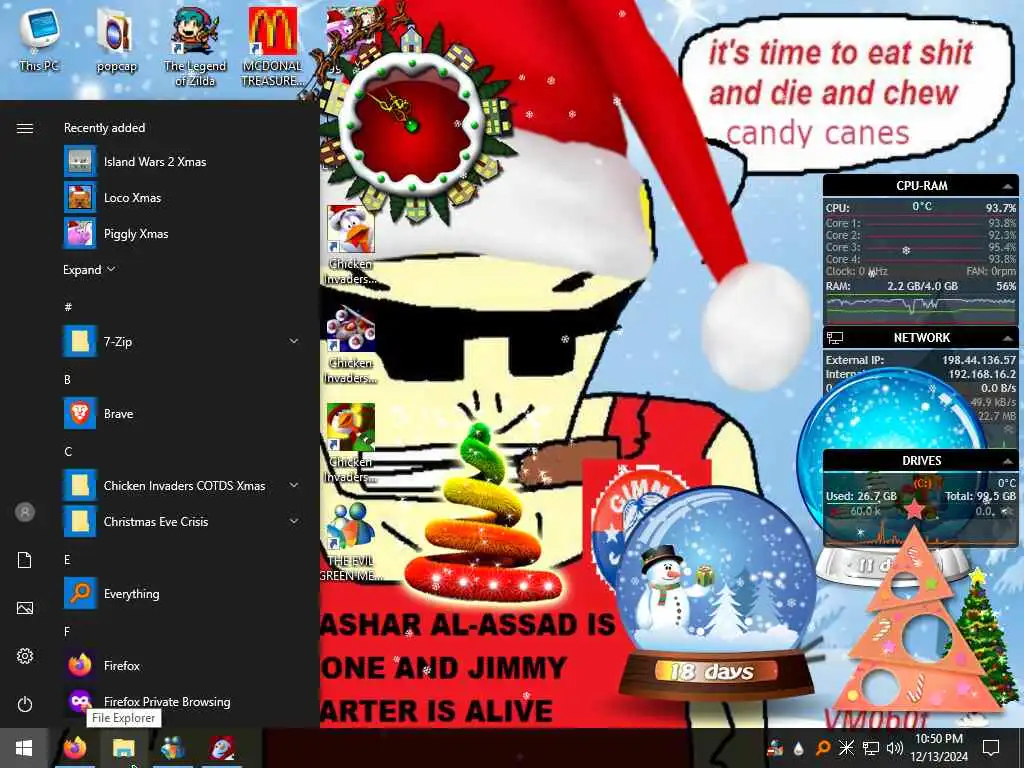The width and height of the screenshot is (1024, 768).
Task: Click the Windows Start button
Action: tap(24, 748)
